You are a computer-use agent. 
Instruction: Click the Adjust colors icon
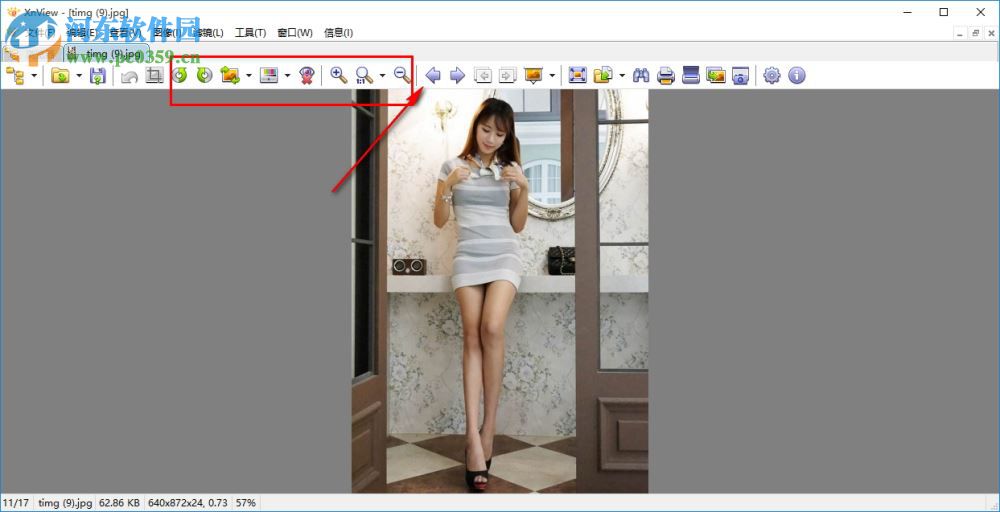269,76
